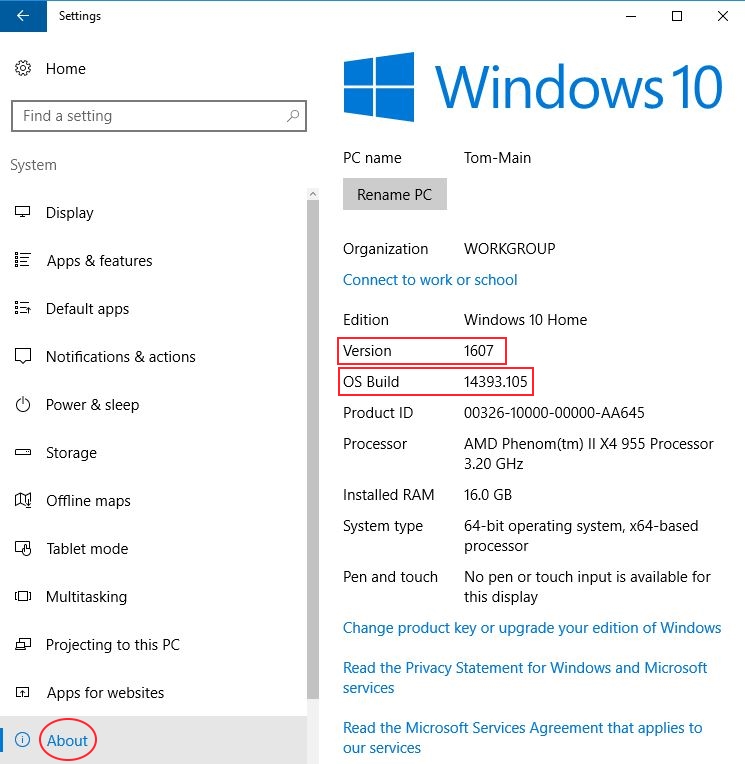Click the Apps & features list icon
The width and height of the screenshot is (745, 764).
22,260
